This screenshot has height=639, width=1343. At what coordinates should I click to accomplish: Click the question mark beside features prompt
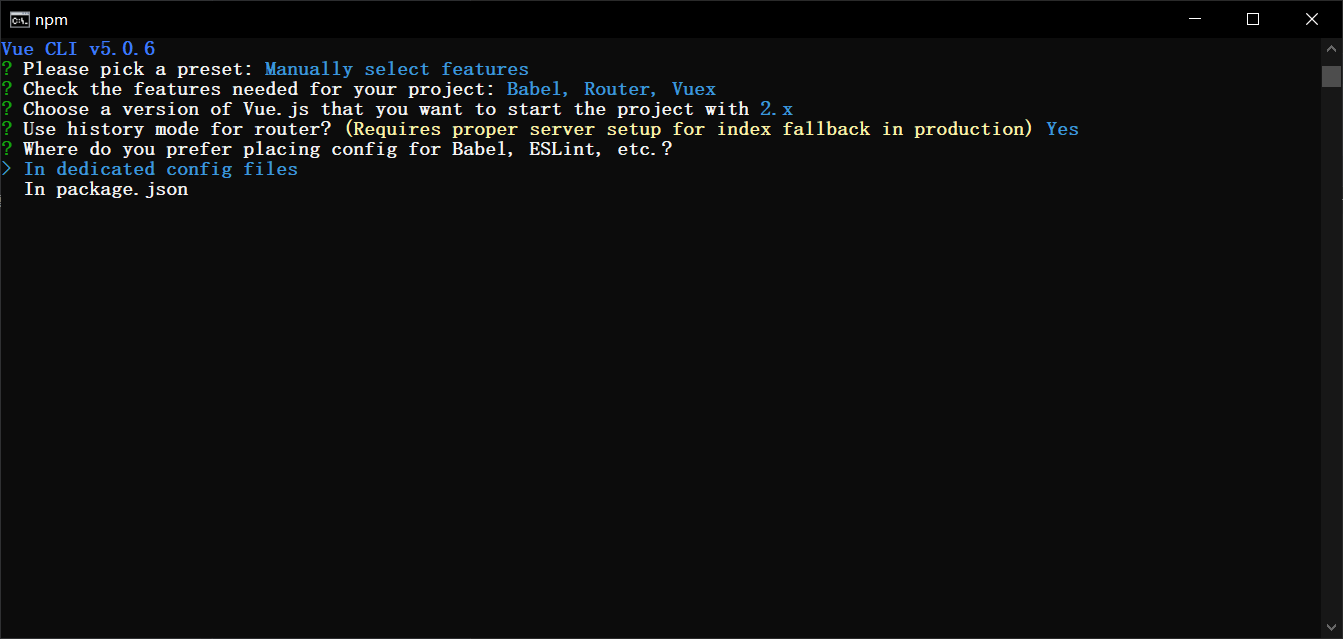click(7, 88)
